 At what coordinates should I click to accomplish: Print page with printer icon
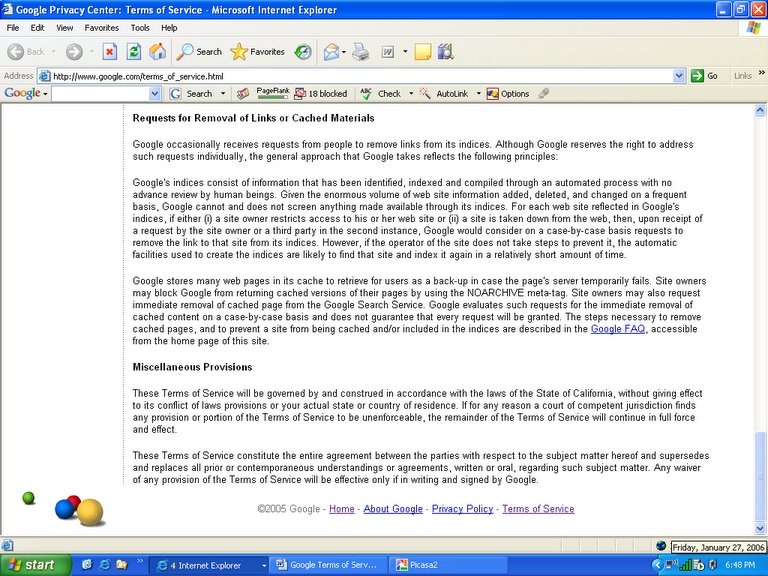point(360,51)
